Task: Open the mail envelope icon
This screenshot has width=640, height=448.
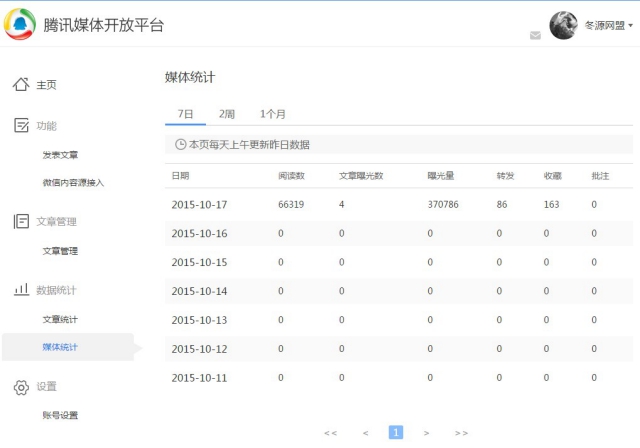Action: [x=535, y=35]
